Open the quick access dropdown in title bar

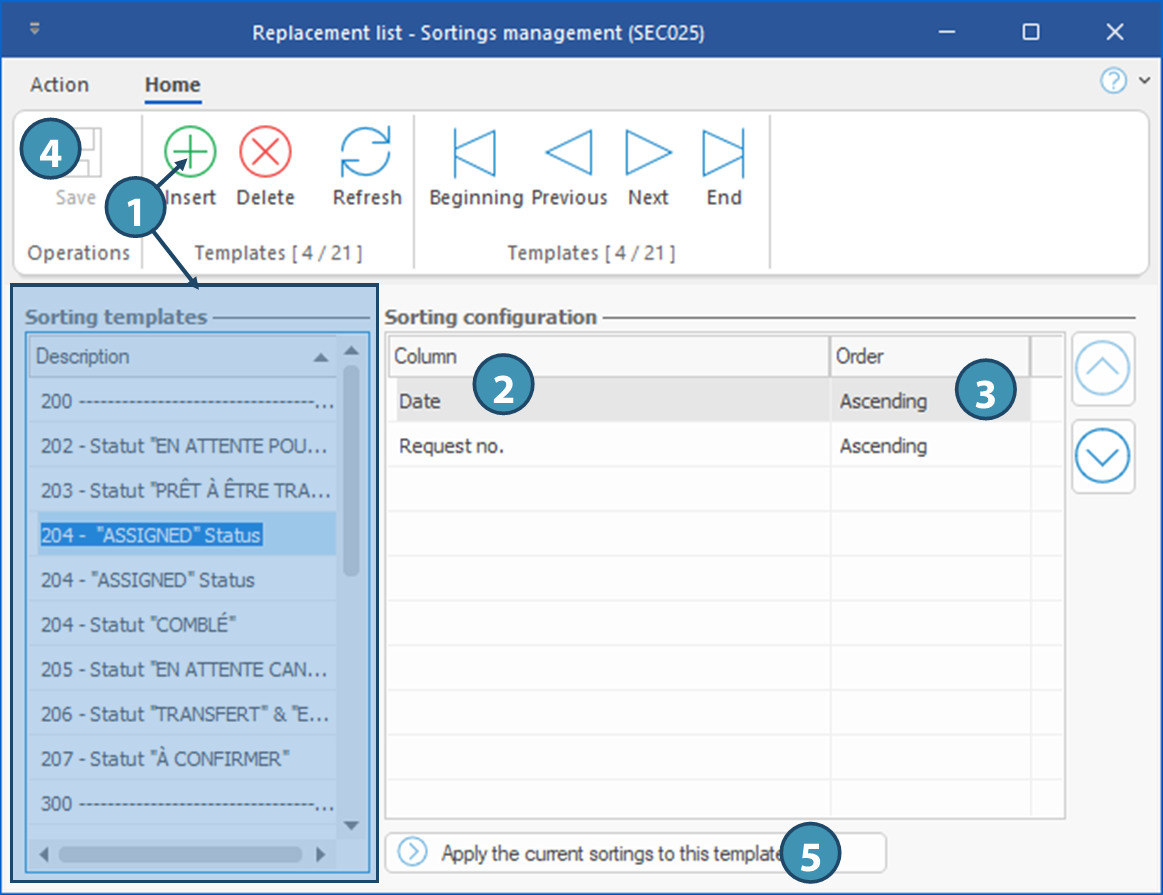[36, 29]
